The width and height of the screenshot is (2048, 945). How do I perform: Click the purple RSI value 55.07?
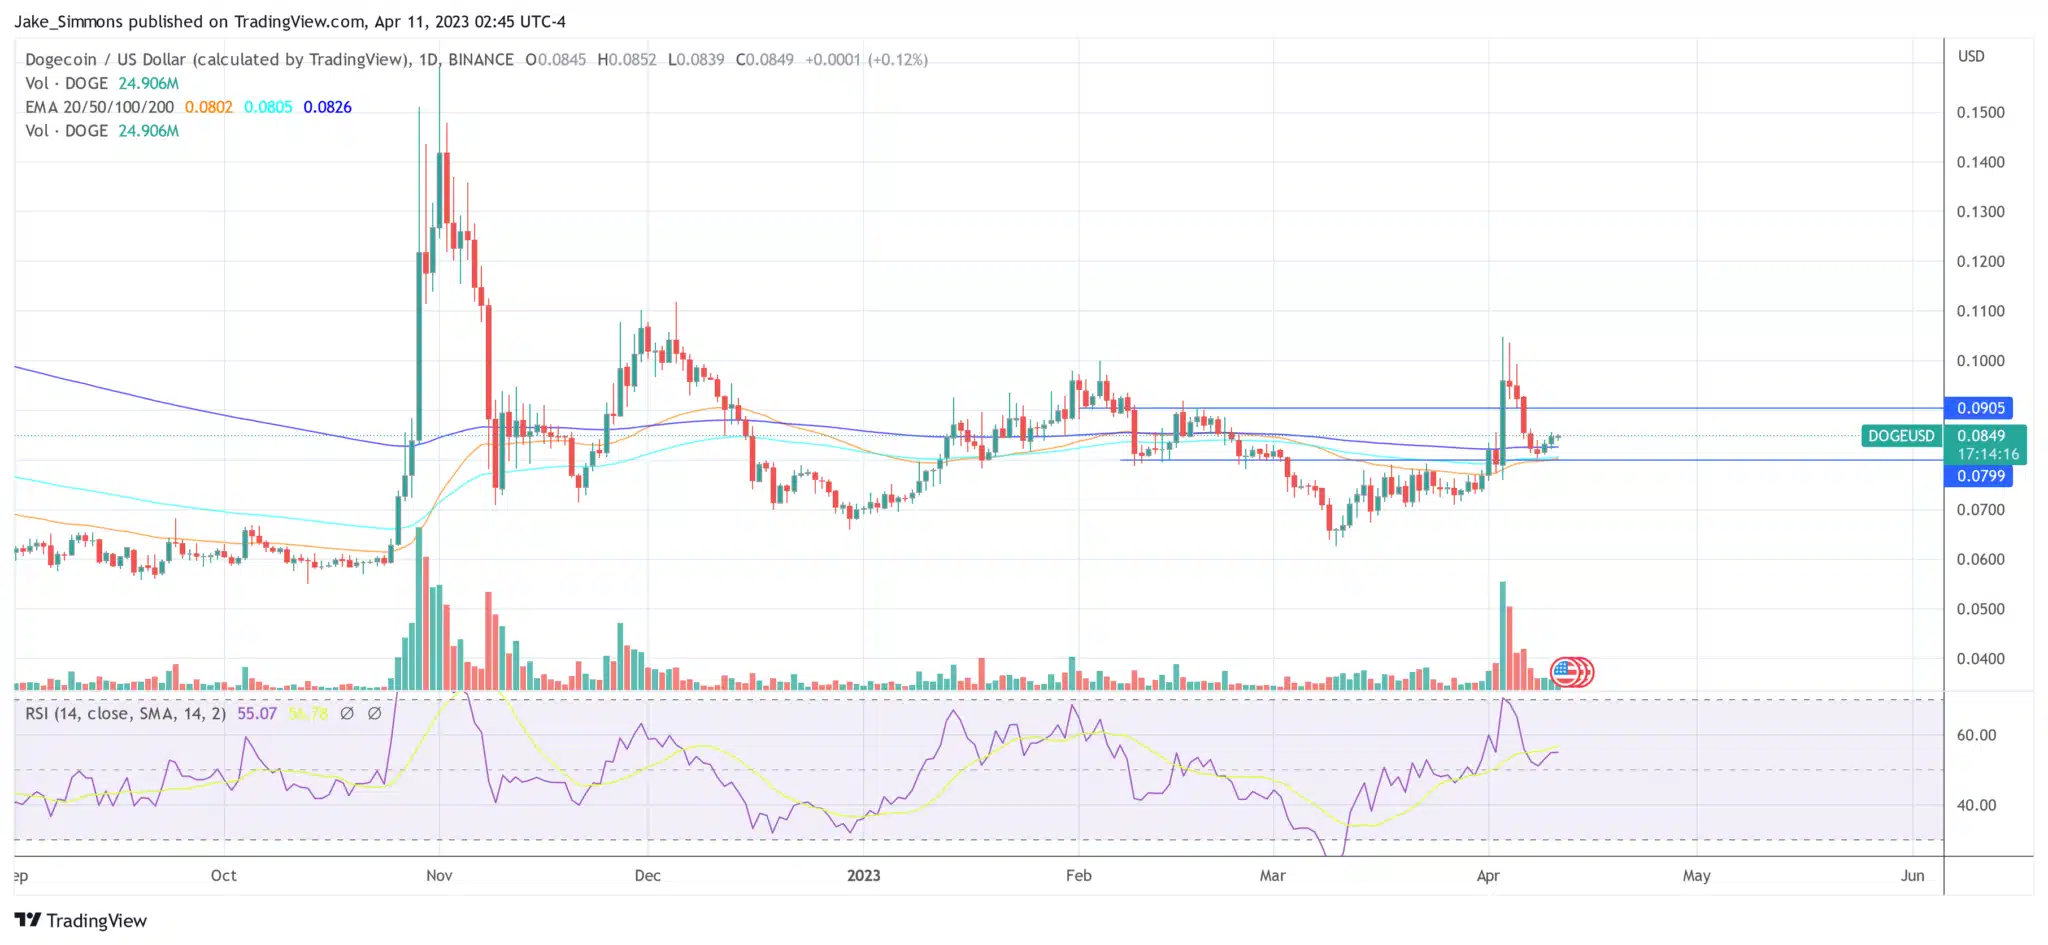point(257,714)
